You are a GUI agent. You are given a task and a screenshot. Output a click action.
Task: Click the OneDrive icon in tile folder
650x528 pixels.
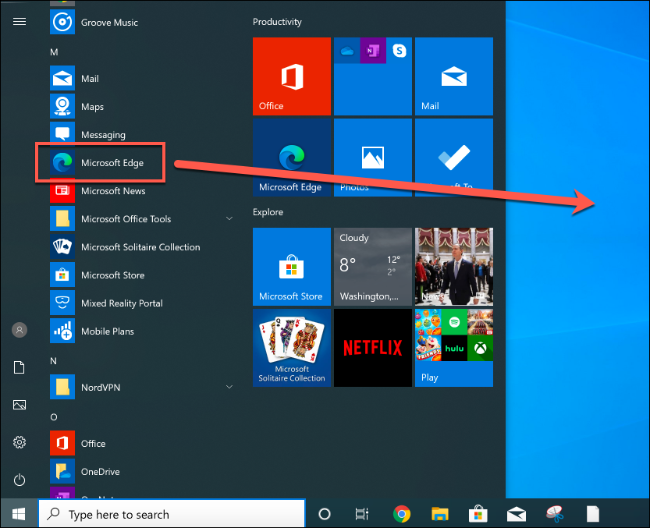pyautogui.click(x=347, y=51)
